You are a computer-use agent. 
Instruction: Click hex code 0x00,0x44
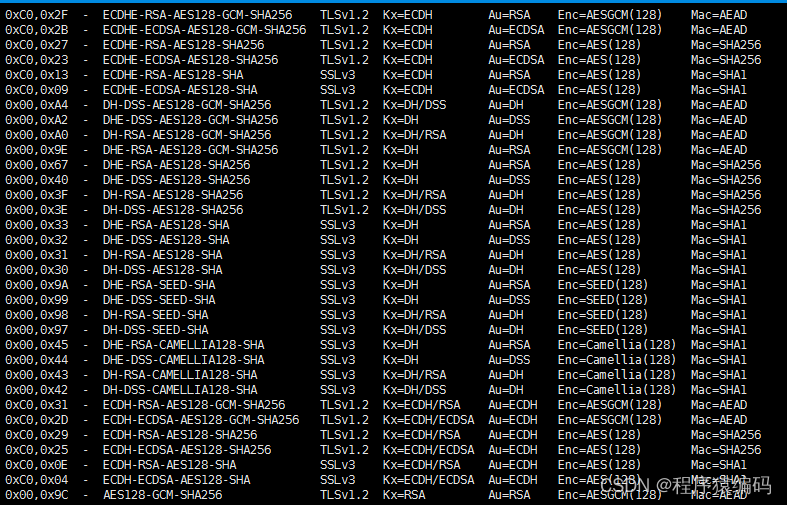tap(37, 360)
